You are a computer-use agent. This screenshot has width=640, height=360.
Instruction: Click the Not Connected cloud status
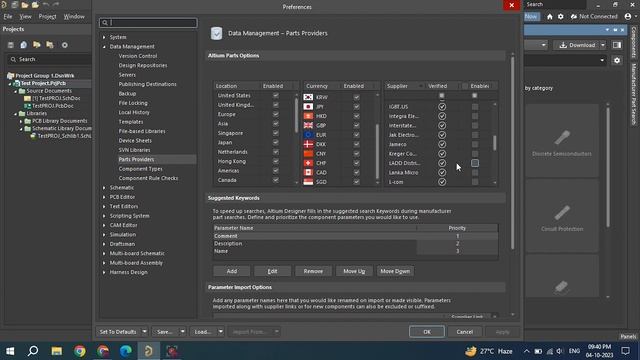594,16
